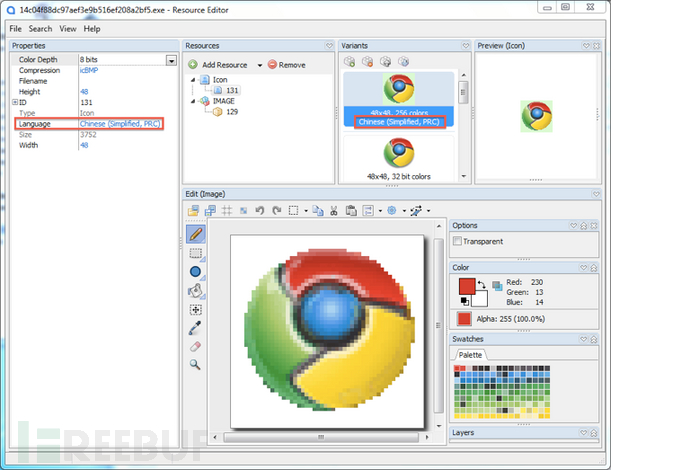Screen dimensions: 690x470
Task: Click the dashed select-all icon in top toolbar
Action: coord(294,211)
